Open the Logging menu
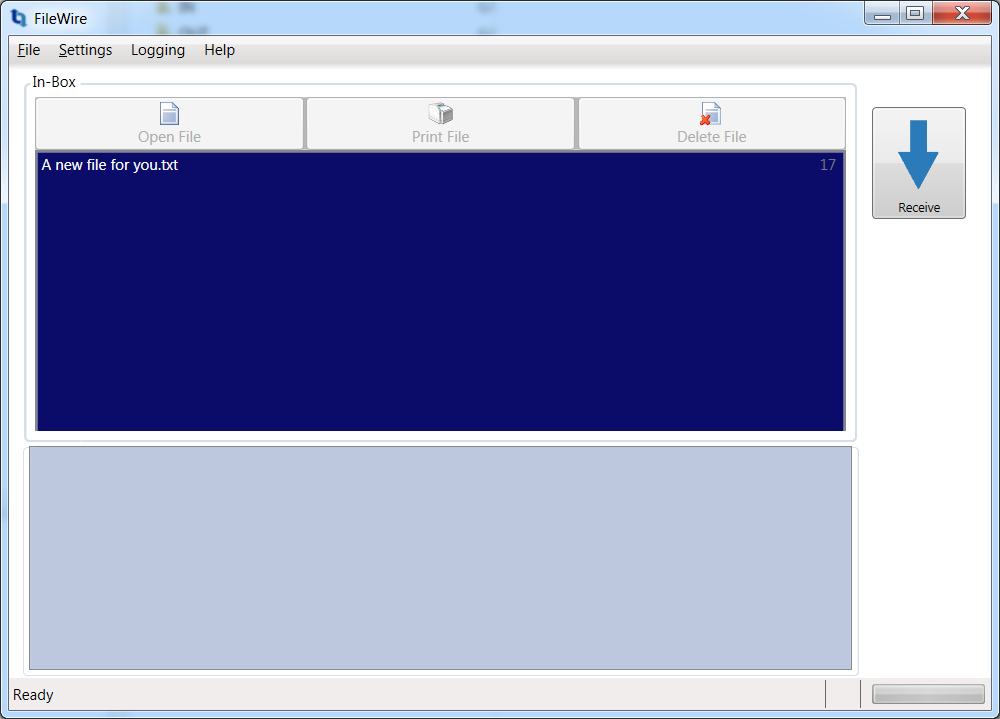 tap(158, 50)
